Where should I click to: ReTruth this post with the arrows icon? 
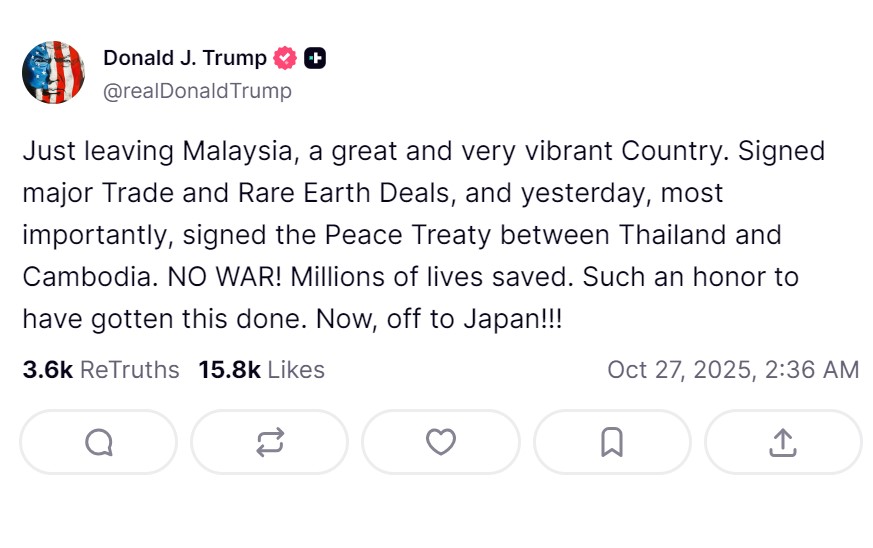tap(270, 442)
